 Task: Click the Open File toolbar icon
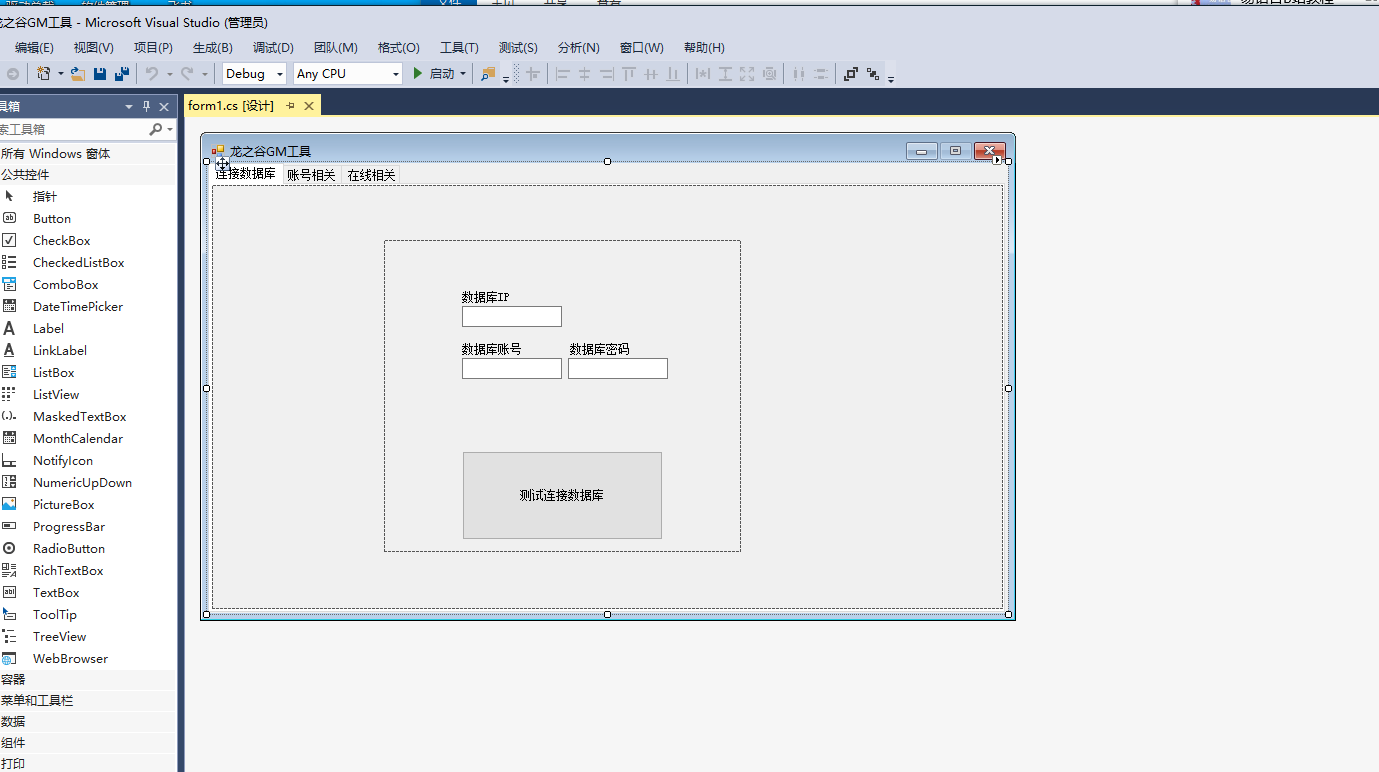point(77,73)
